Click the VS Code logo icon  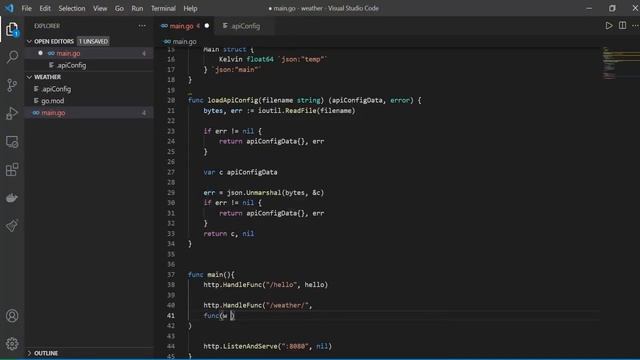(9, 8)
